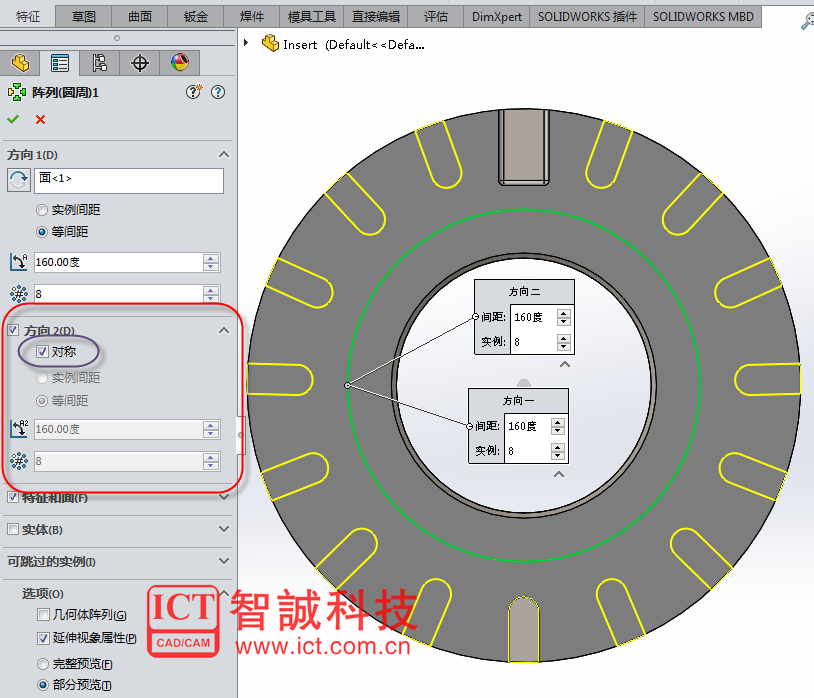Select 完整预览(F) radio button
814x698 pixels.
[x=43, y=664]
